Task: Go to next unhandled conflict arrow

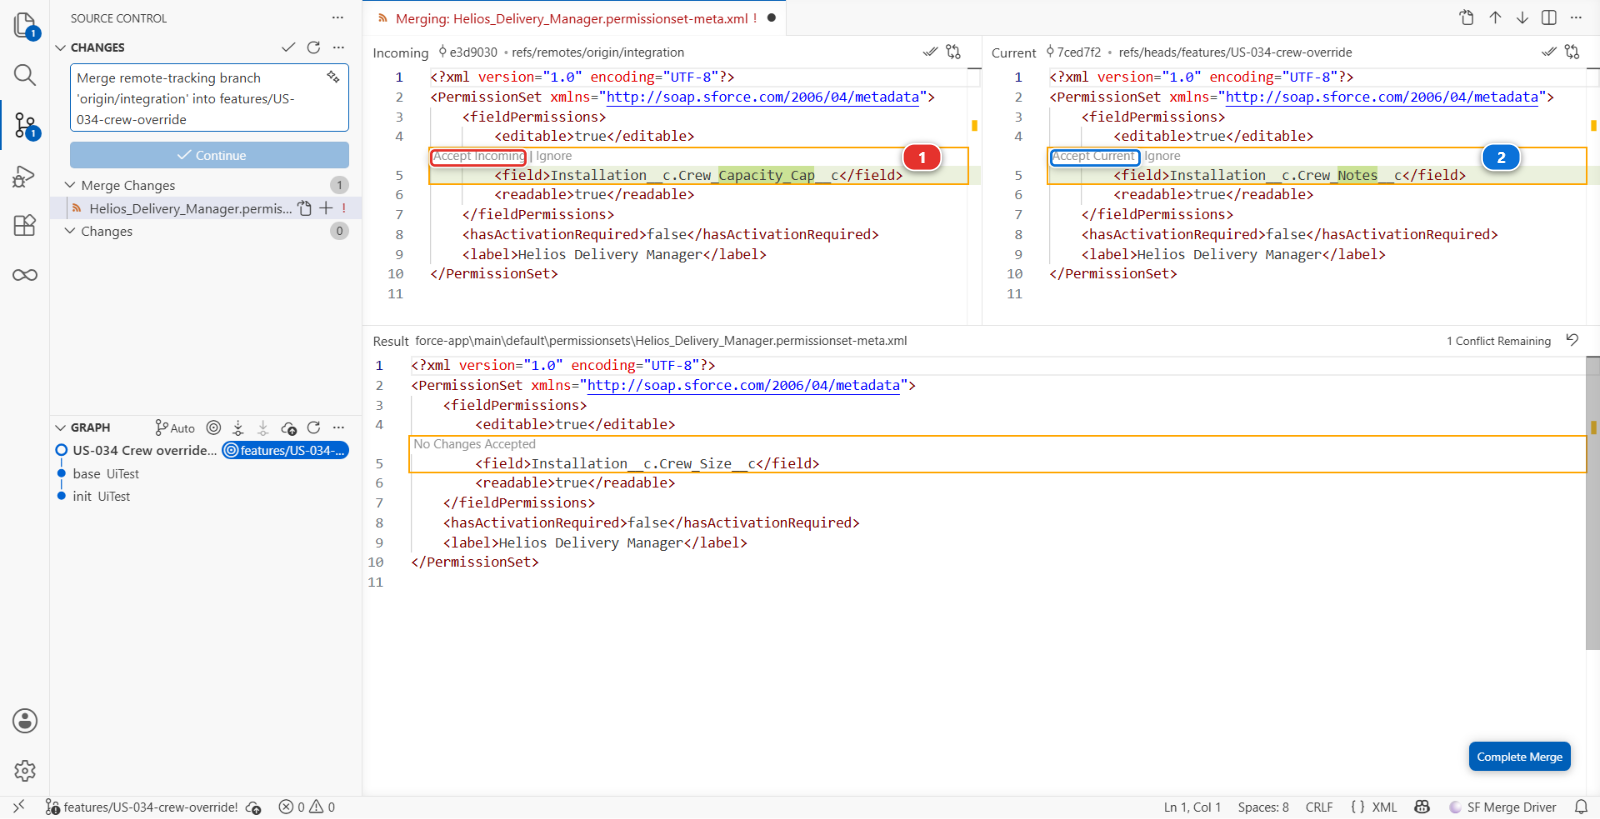Action: coord(1522,17)
